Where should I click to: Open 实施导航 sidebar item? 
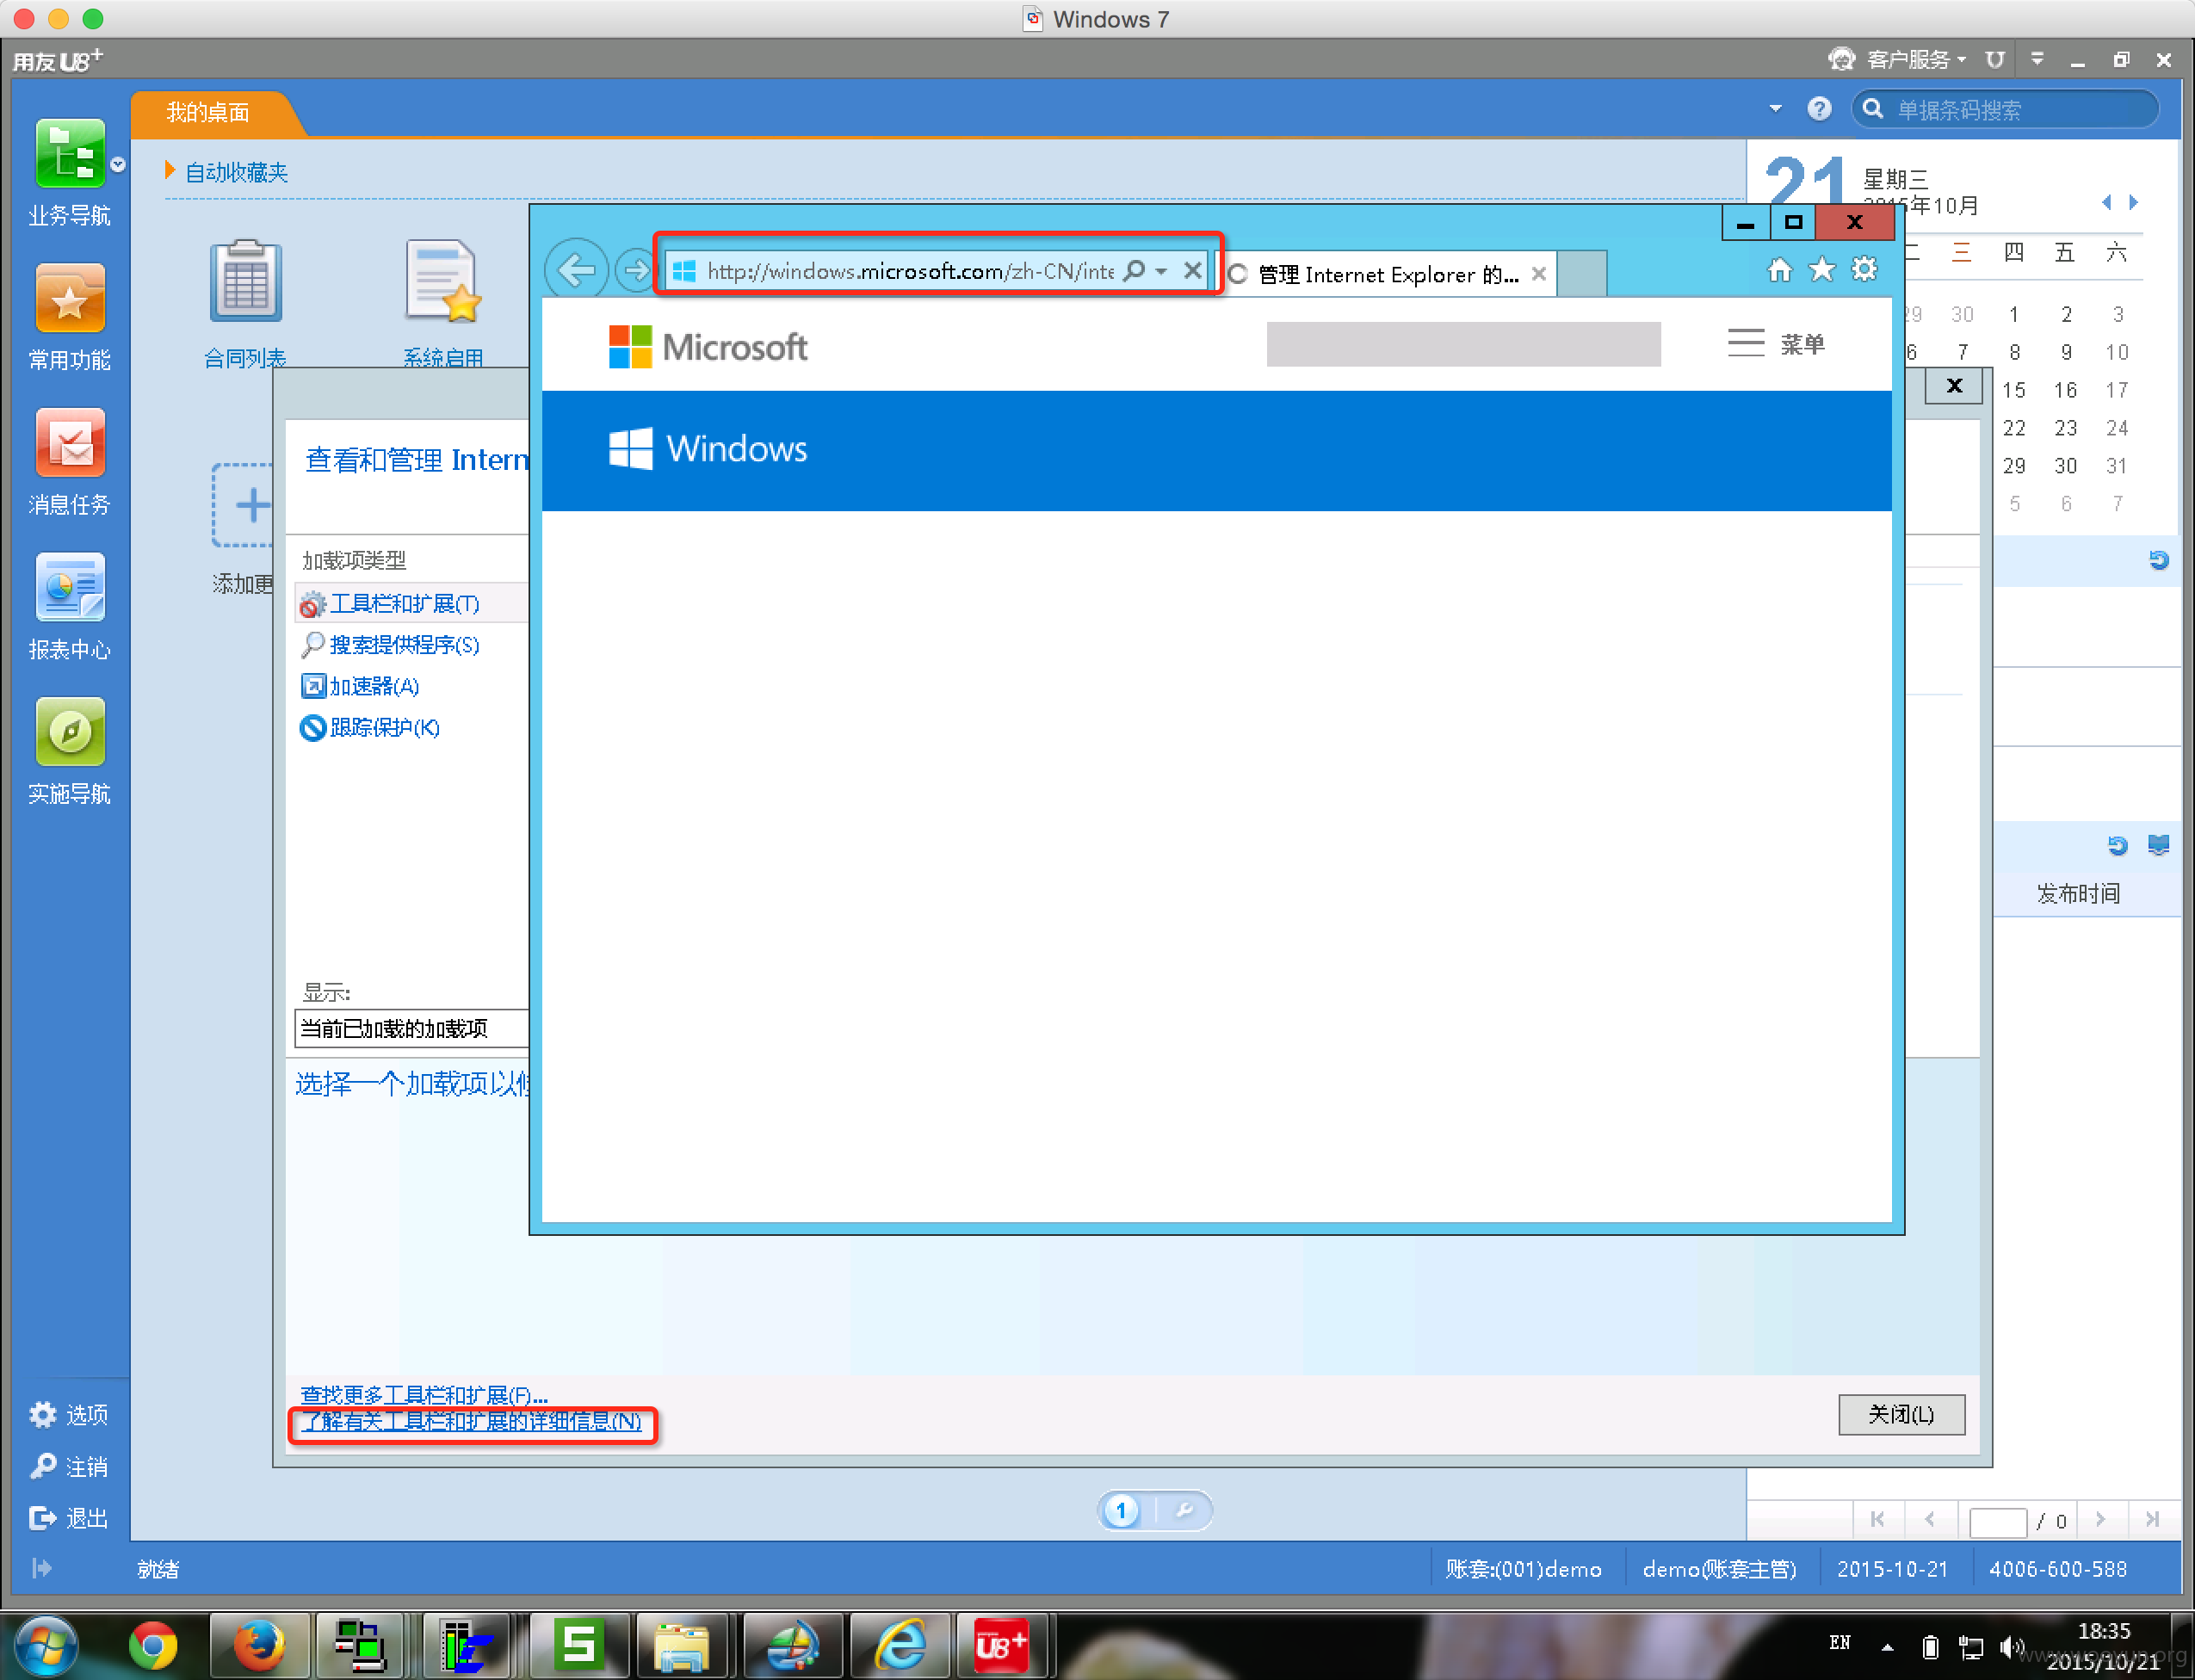[70, 752]
